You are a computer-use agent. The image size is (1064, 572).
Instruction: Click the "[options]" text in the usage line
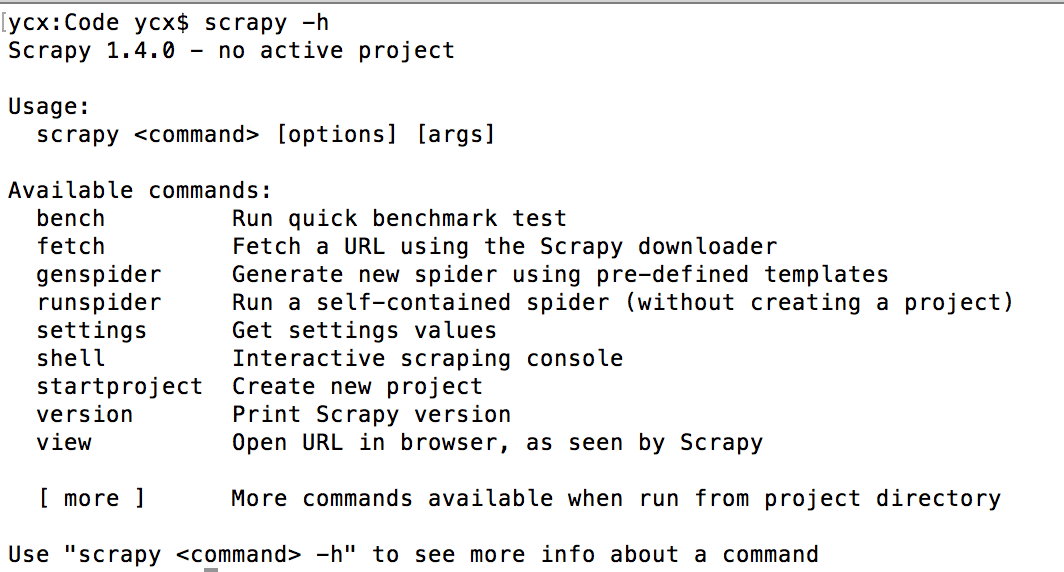(336, 134)
